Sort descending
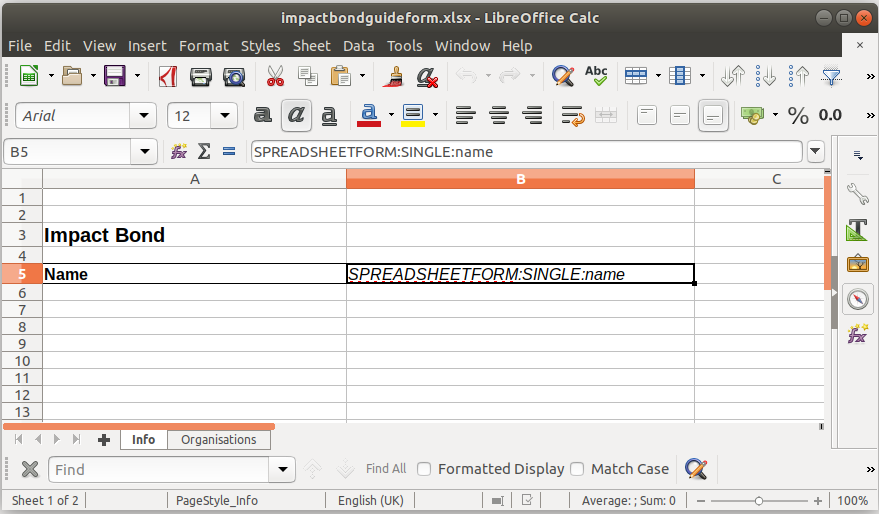The height and width of the screenshot is (514, 879). tap(798, 76)
